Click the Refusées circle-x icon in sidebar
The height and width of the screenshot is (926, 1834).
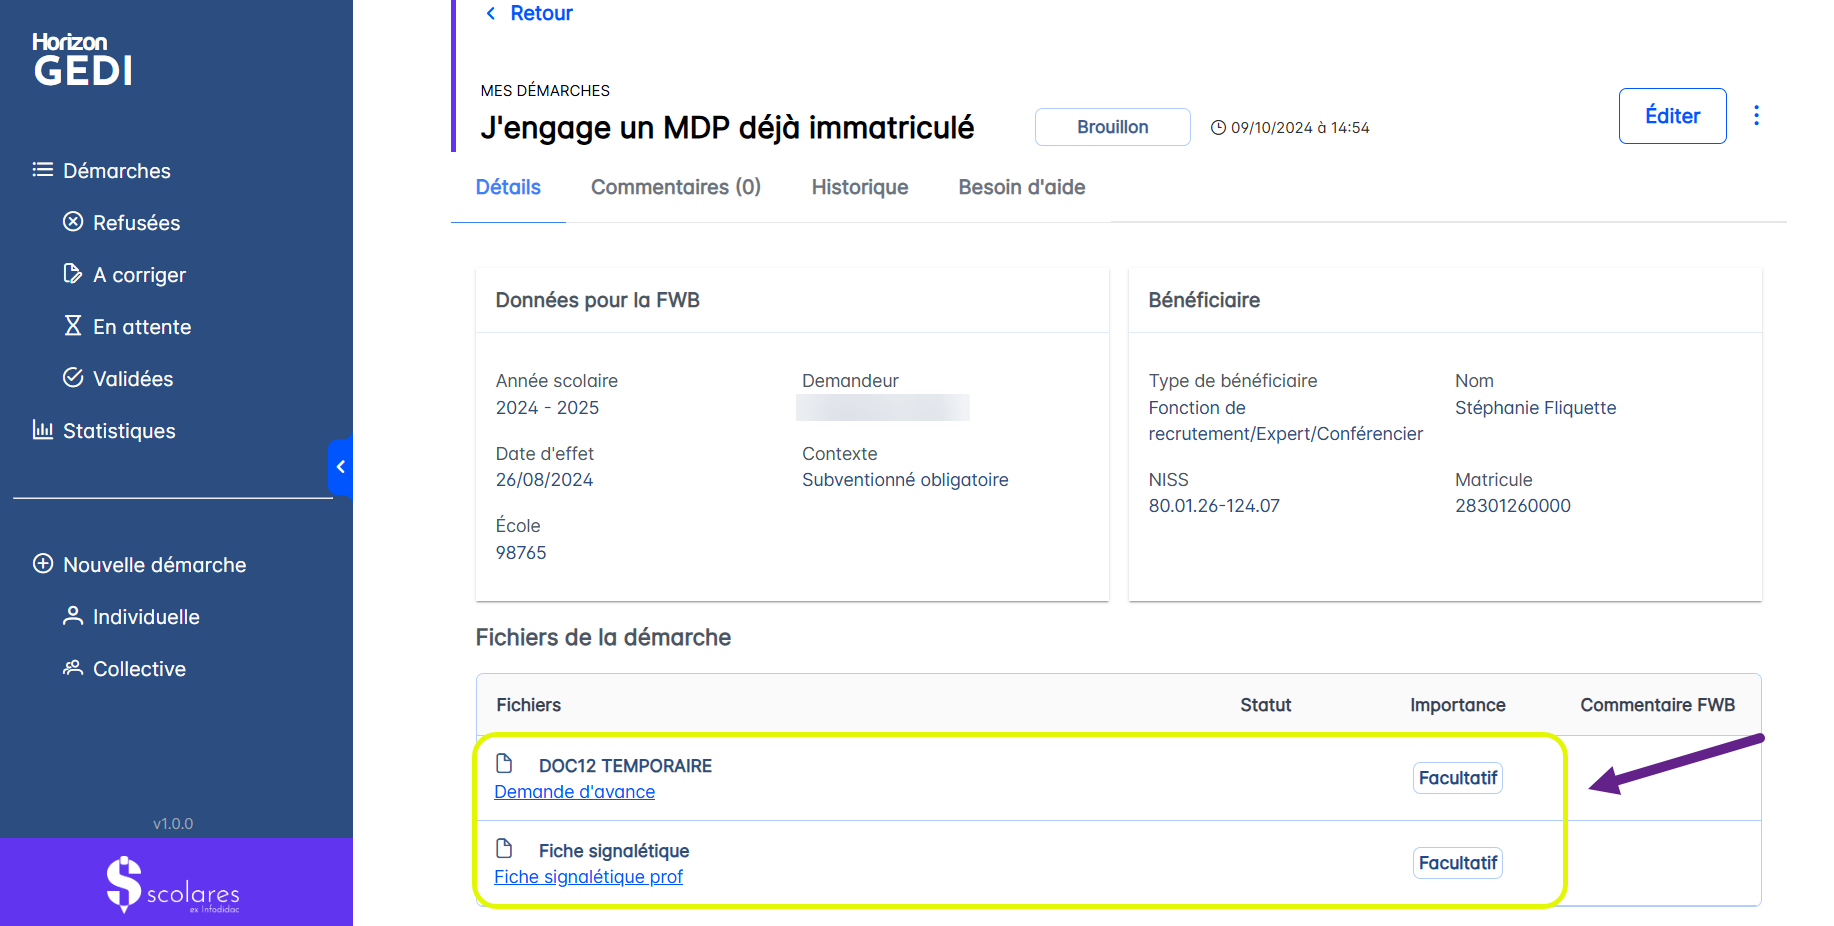click(x=73, y=222)
